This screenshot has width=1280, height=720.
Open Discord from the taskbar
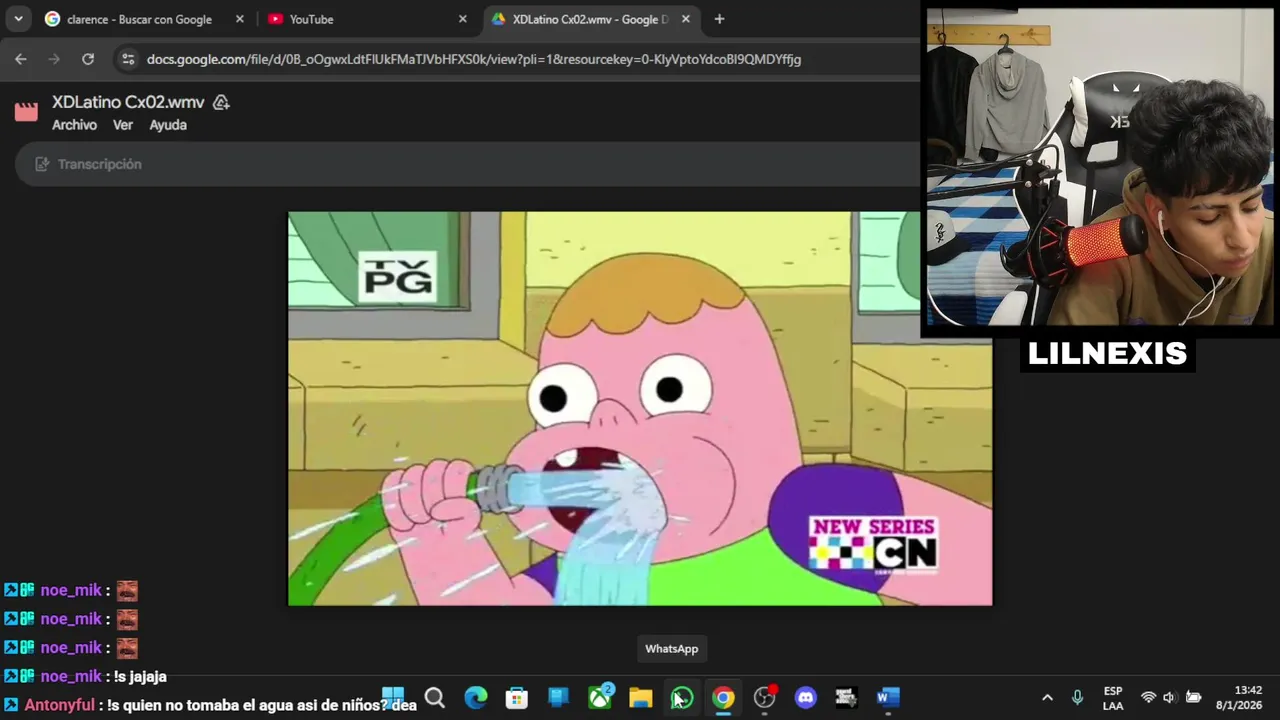click(x=806, y=697)
